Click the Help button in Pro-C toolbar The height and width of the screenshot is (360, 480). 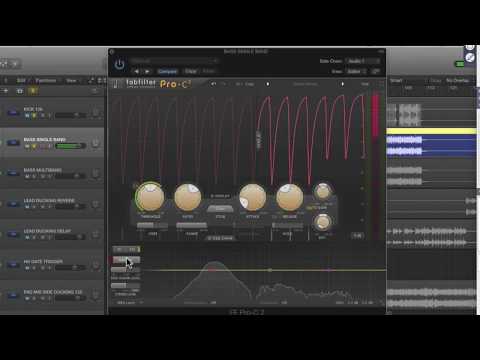(x=365, y=84)
